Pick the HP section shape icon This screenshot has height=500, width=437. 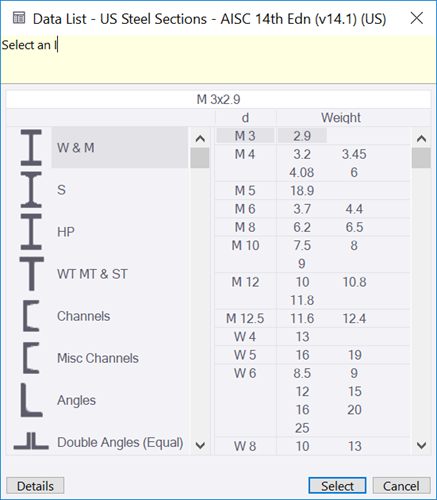click(x=31, y=232)
